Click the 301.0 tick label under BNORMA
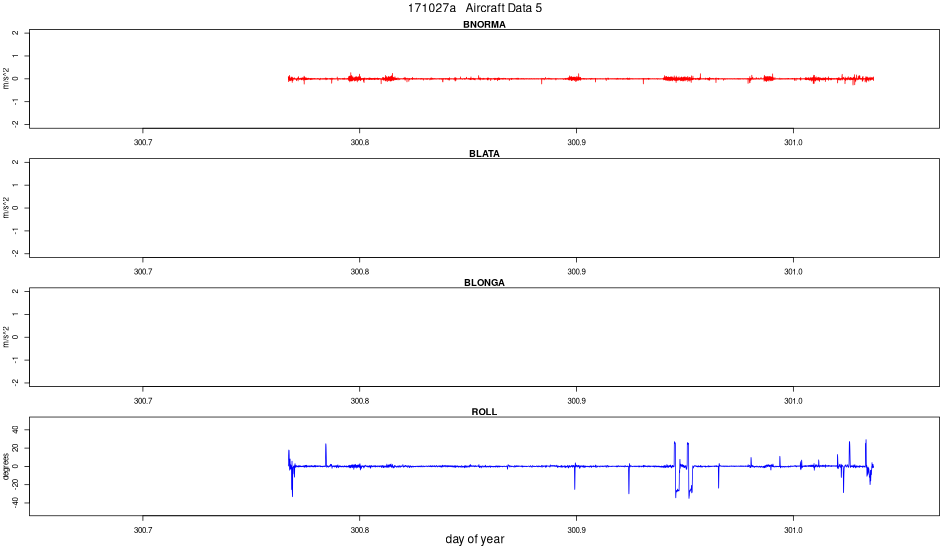Image resolution: width=950 pixels, height=550 pixels. 793,142
